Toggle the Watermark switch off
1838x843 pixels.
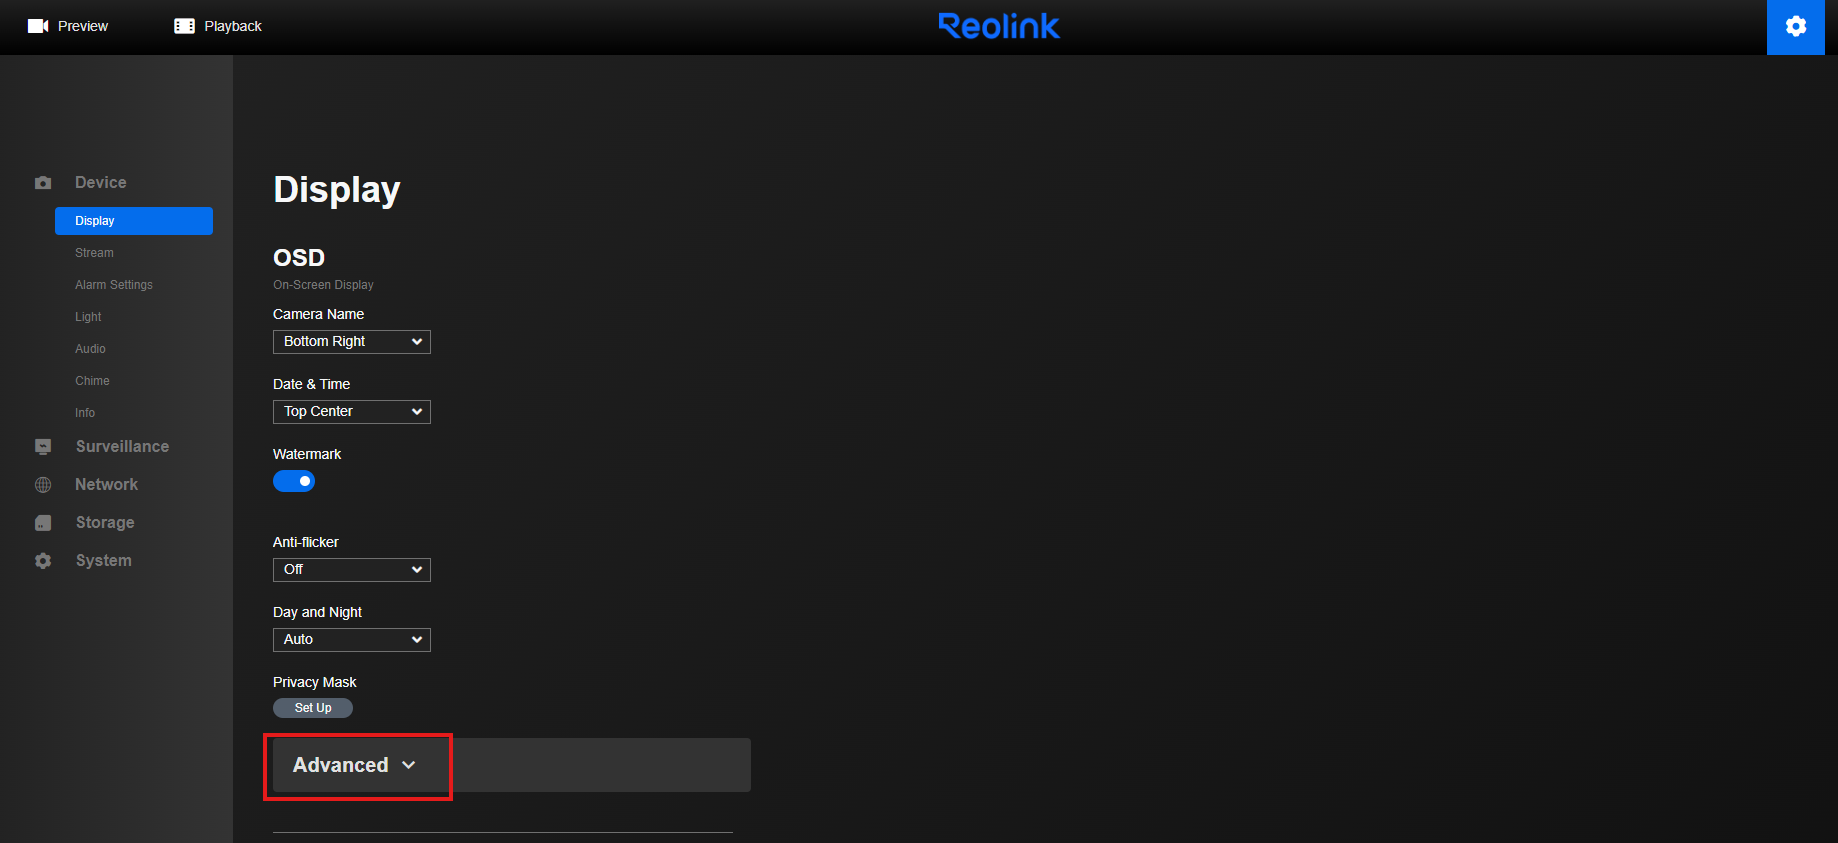click(294, 481)
